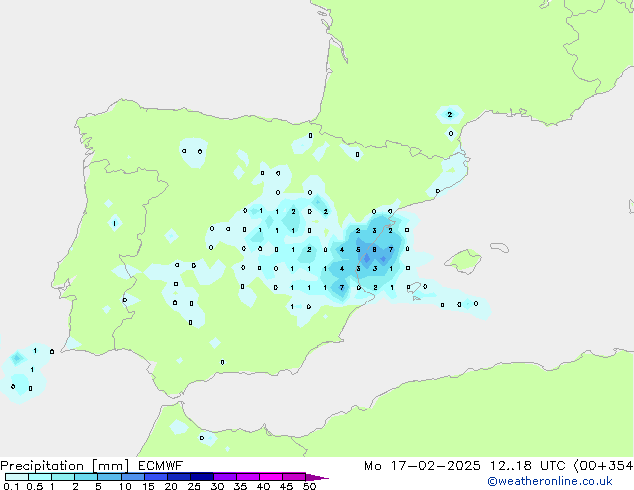The width and height of the screenshot is (634, 490).
Task: Pick the legend swatch between 10 and 15
Action: click(x=133, y=477)
